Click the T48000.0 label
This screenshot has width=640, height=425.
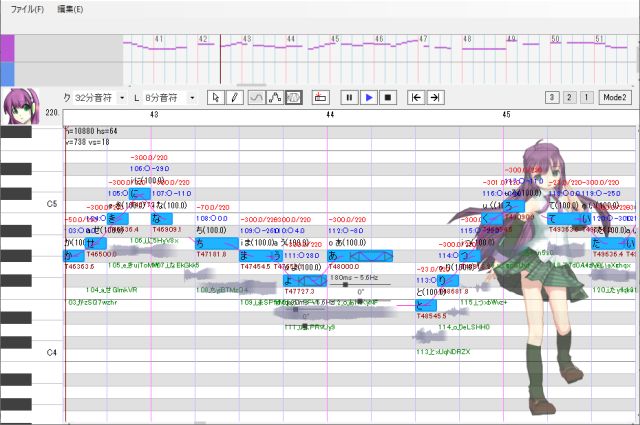point(344,266)
